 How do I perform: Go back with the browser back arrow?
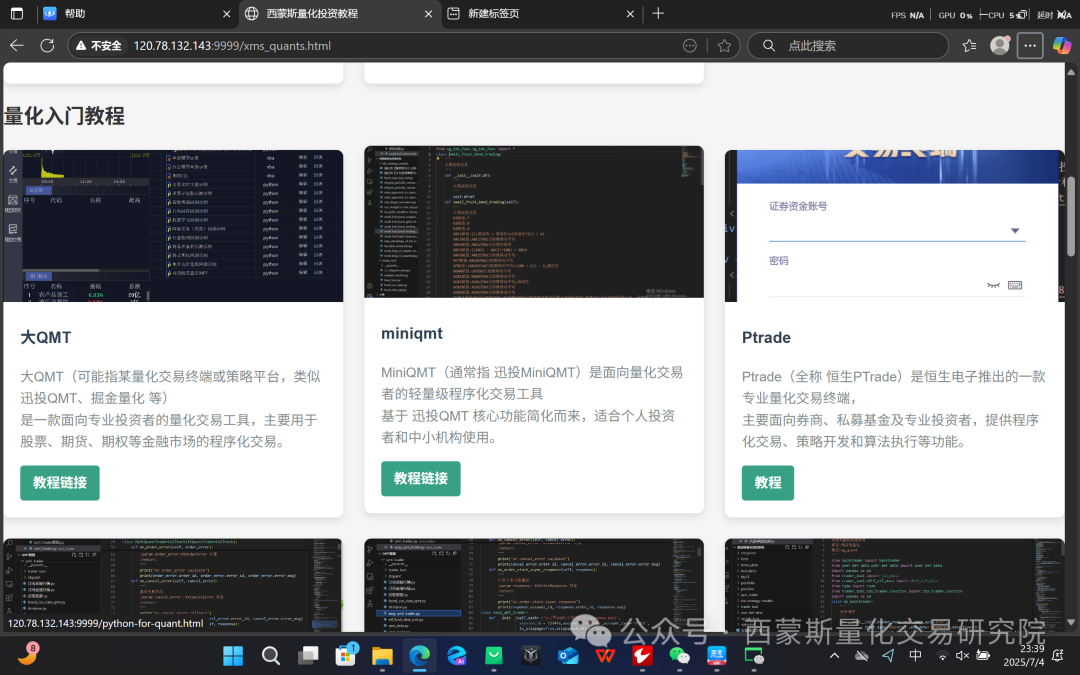pos(17,45)
